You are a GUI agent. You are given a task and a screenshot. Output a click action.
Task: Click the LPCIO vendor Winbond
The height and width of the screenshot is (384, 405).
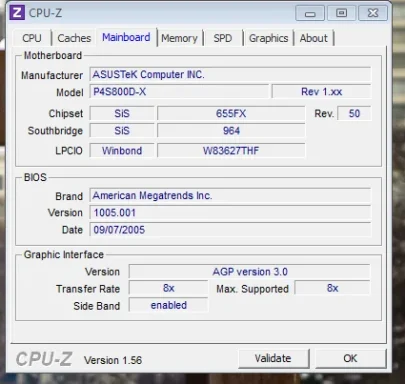point(122,151)
